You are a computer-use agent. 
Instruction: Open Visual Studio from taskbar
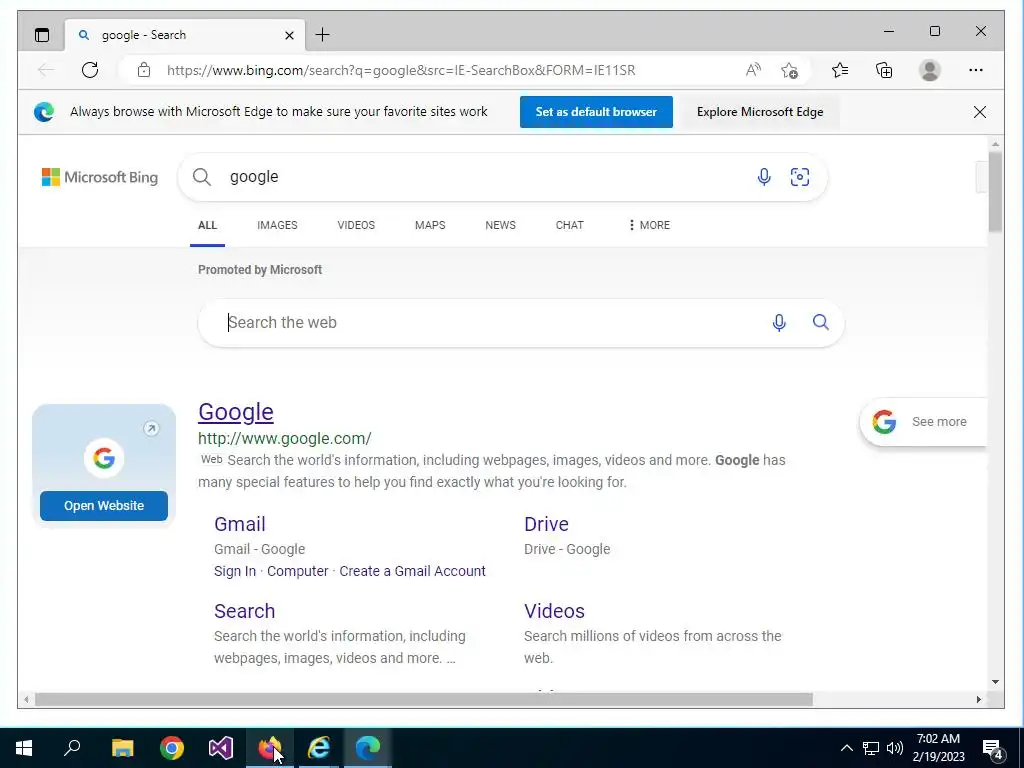click(221, 748)
